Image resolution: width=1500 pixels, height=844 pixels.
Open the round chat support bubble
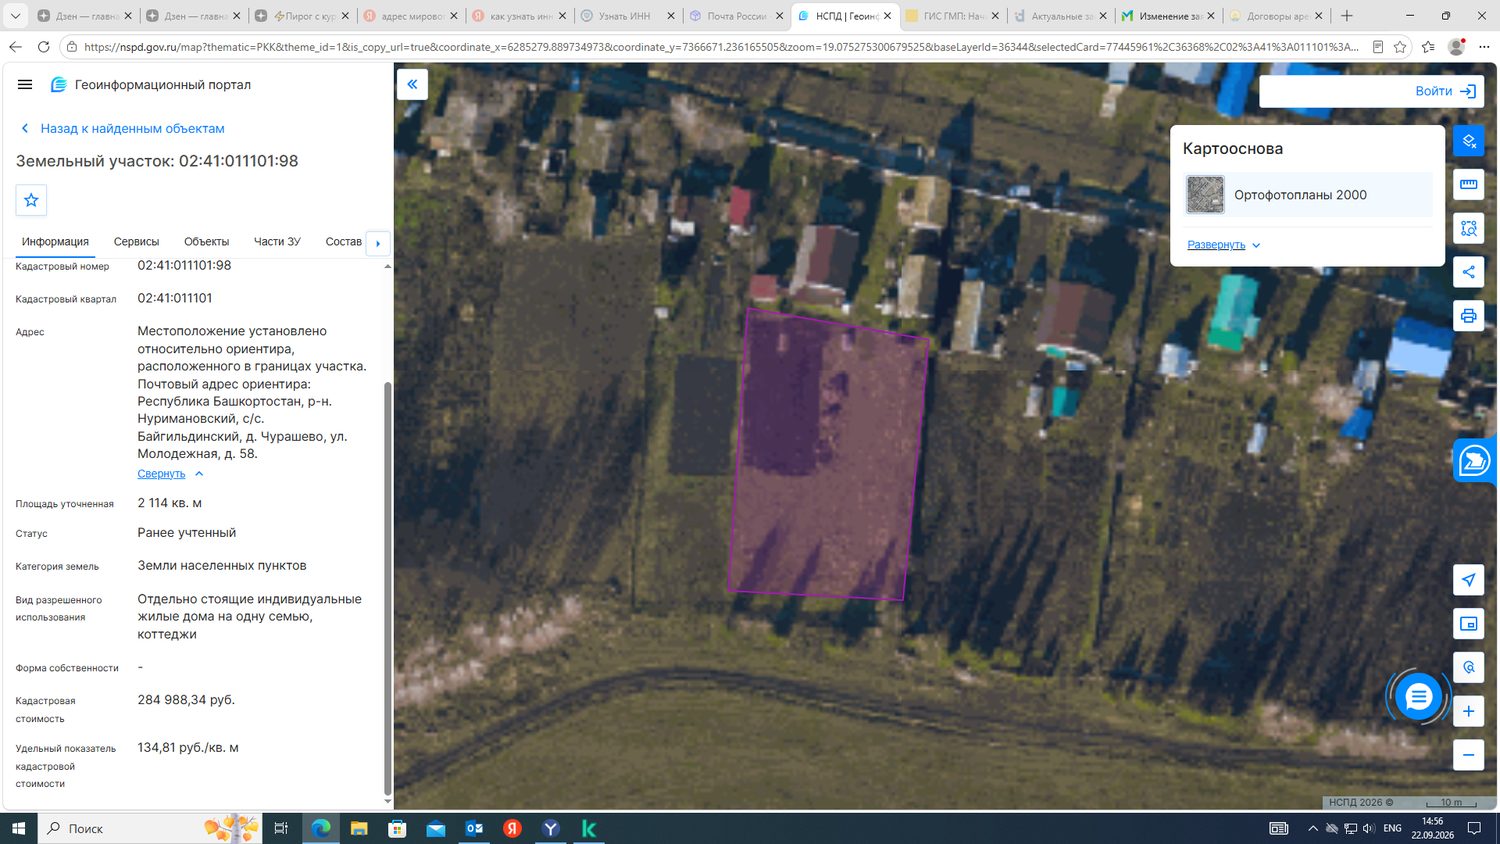tap(1418, 697)
